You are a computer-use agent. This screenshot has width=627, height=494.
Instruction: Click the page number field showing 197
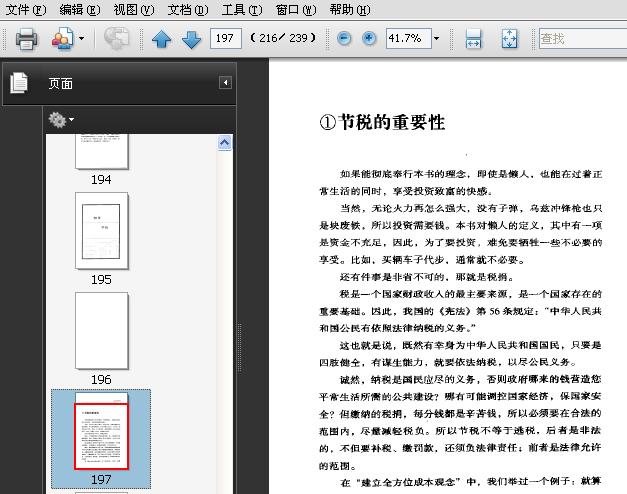pos(226,38)
